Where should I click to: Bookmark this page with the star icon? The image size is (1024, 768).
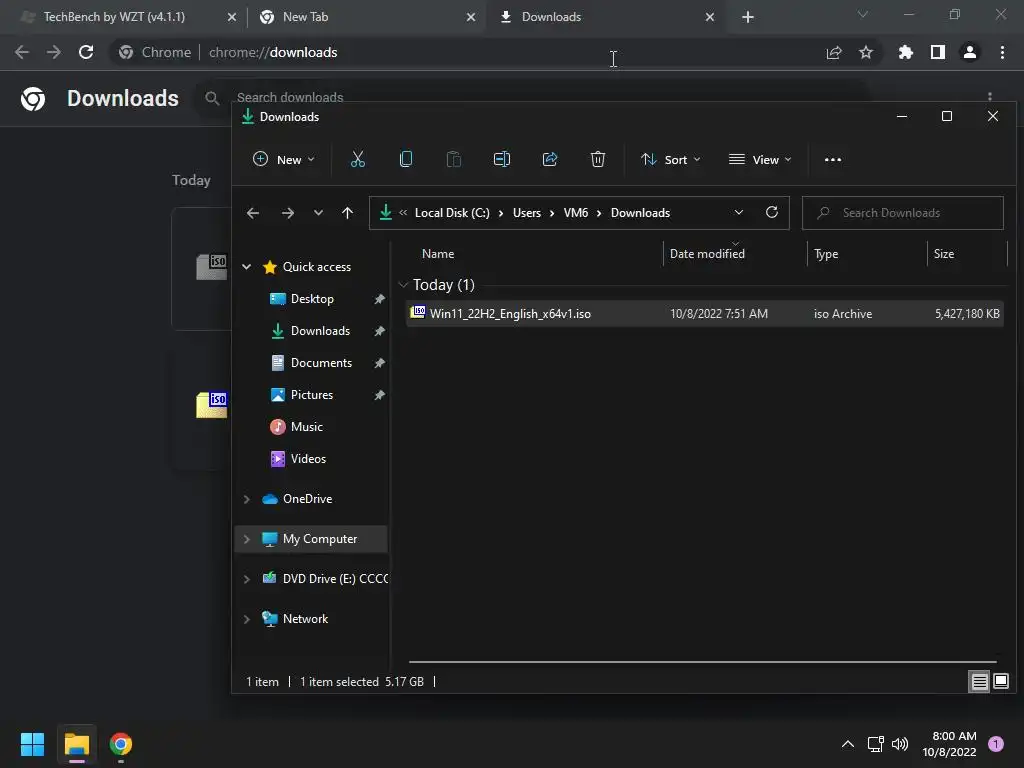click(x=866, y=52)
